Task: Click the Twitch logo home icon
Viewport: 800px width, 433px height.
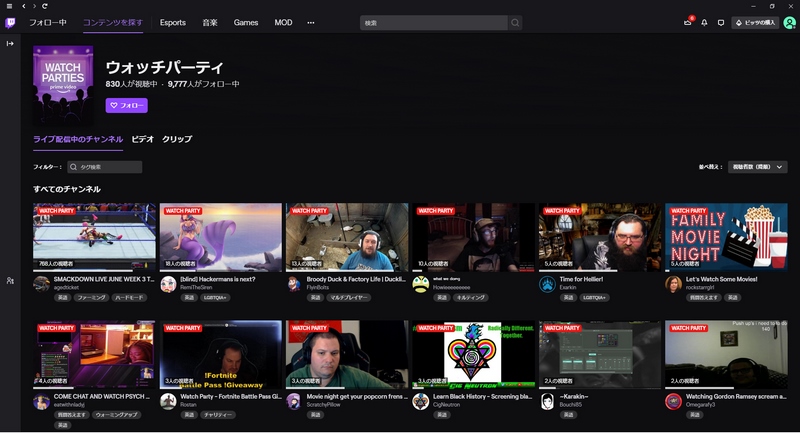Action: (x=10, y=23)
